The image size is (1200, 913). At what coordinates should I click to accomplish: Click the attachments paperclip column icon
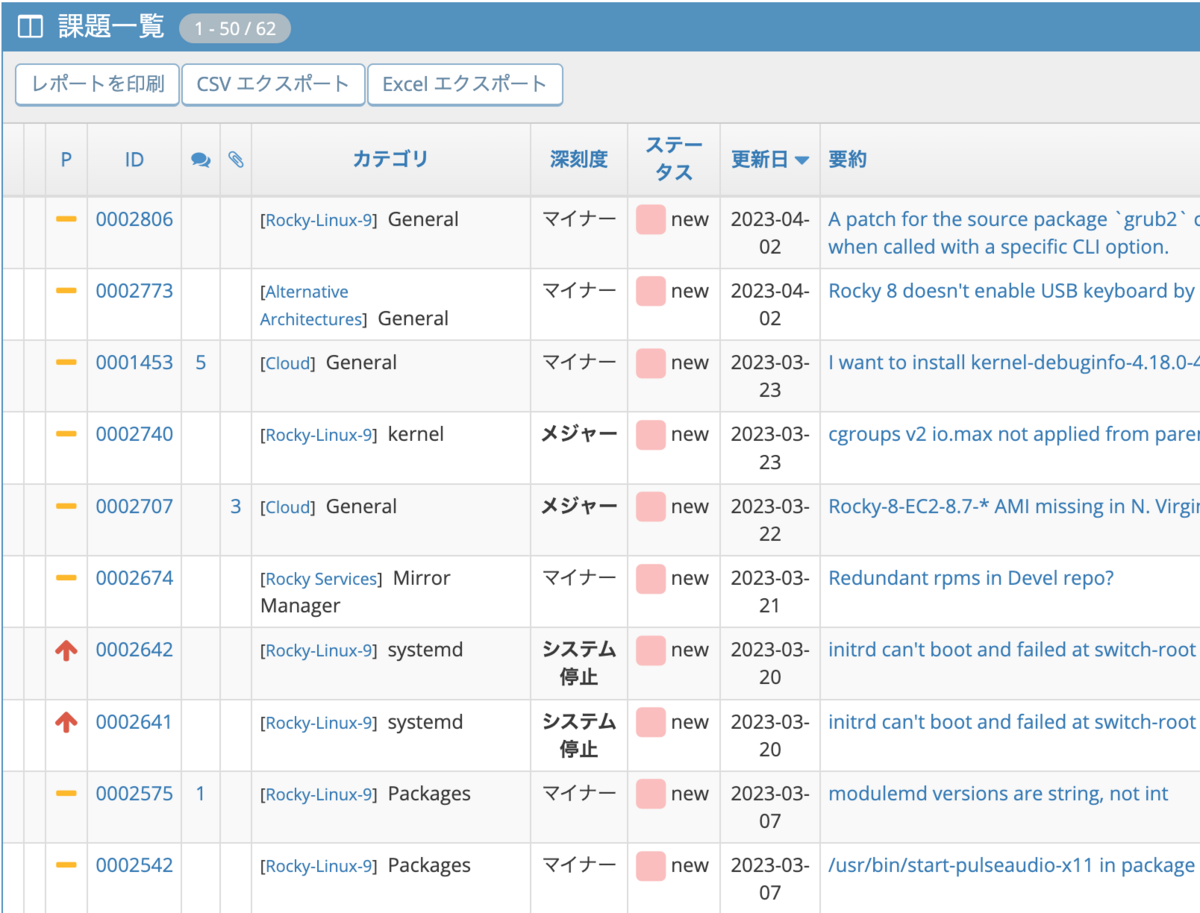(236, 160)
